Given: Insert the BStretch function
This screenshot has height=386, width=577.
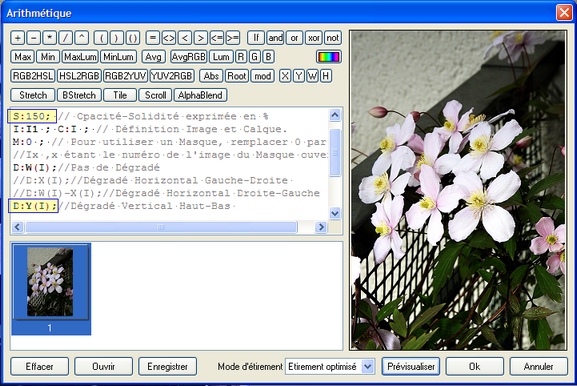Looking at the screenshot, I should 79,95.
